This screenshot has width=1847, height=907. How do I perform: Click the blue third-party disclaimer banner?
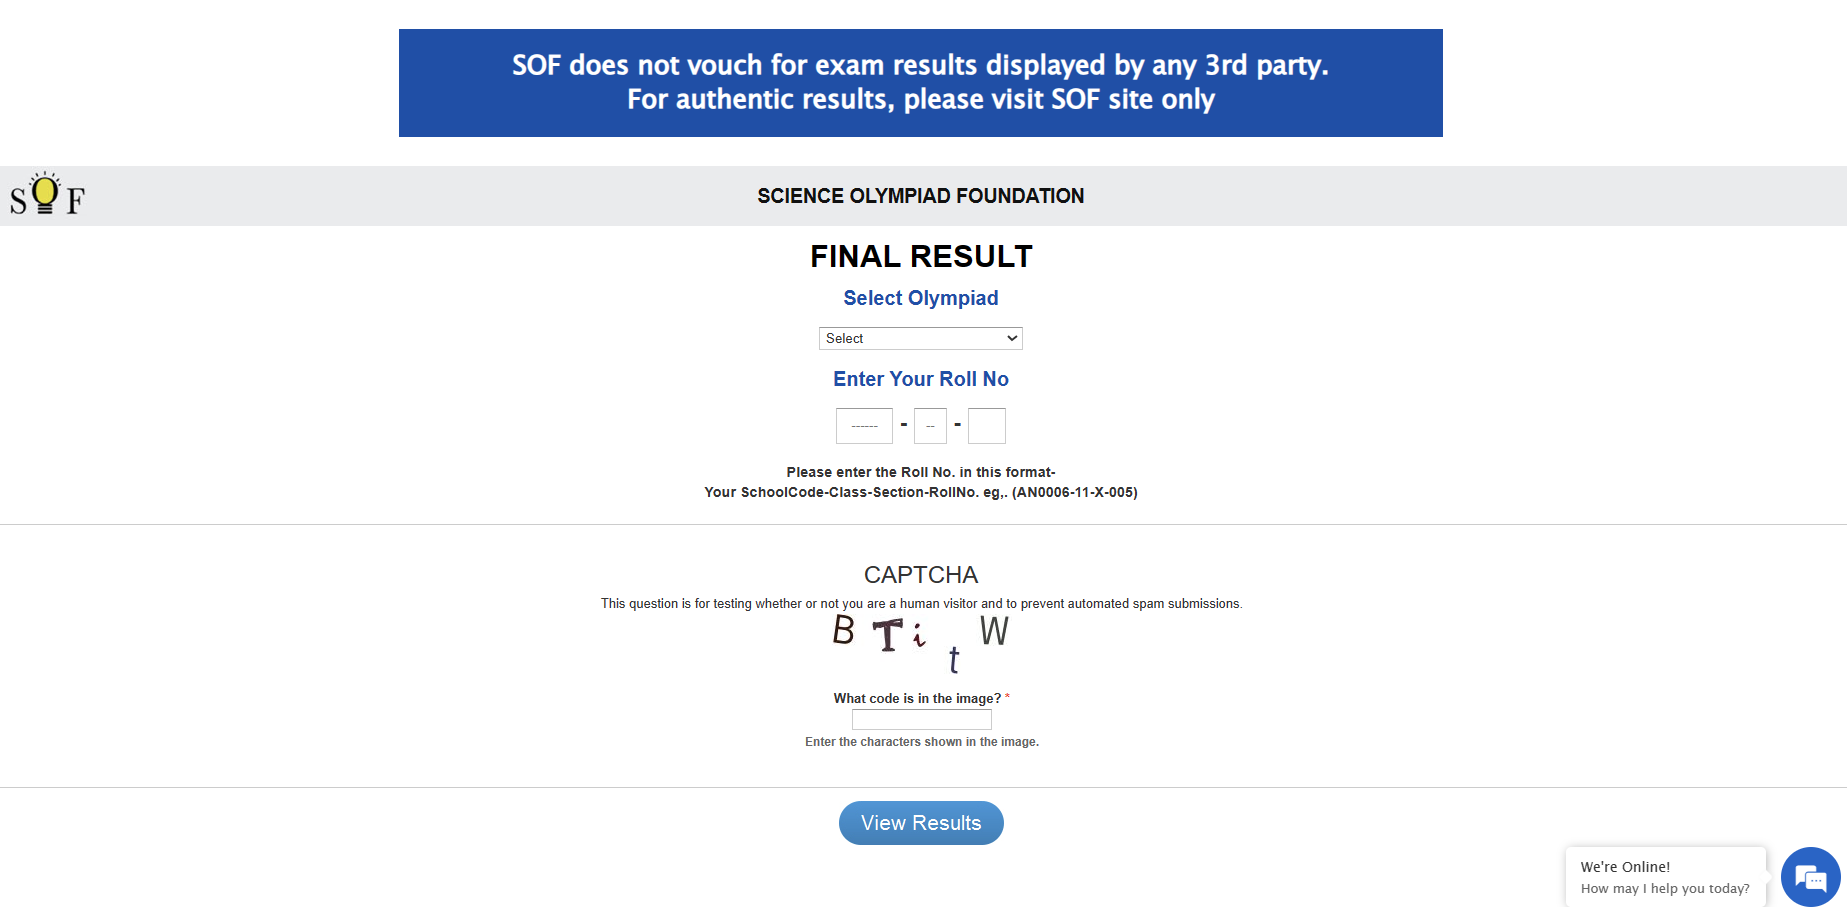pos(920,82)
